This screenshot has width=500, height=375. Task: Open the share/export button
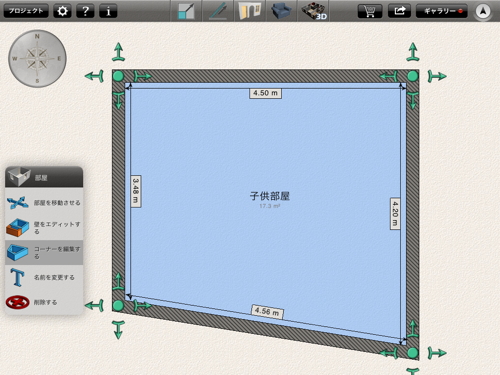(399, 11)
